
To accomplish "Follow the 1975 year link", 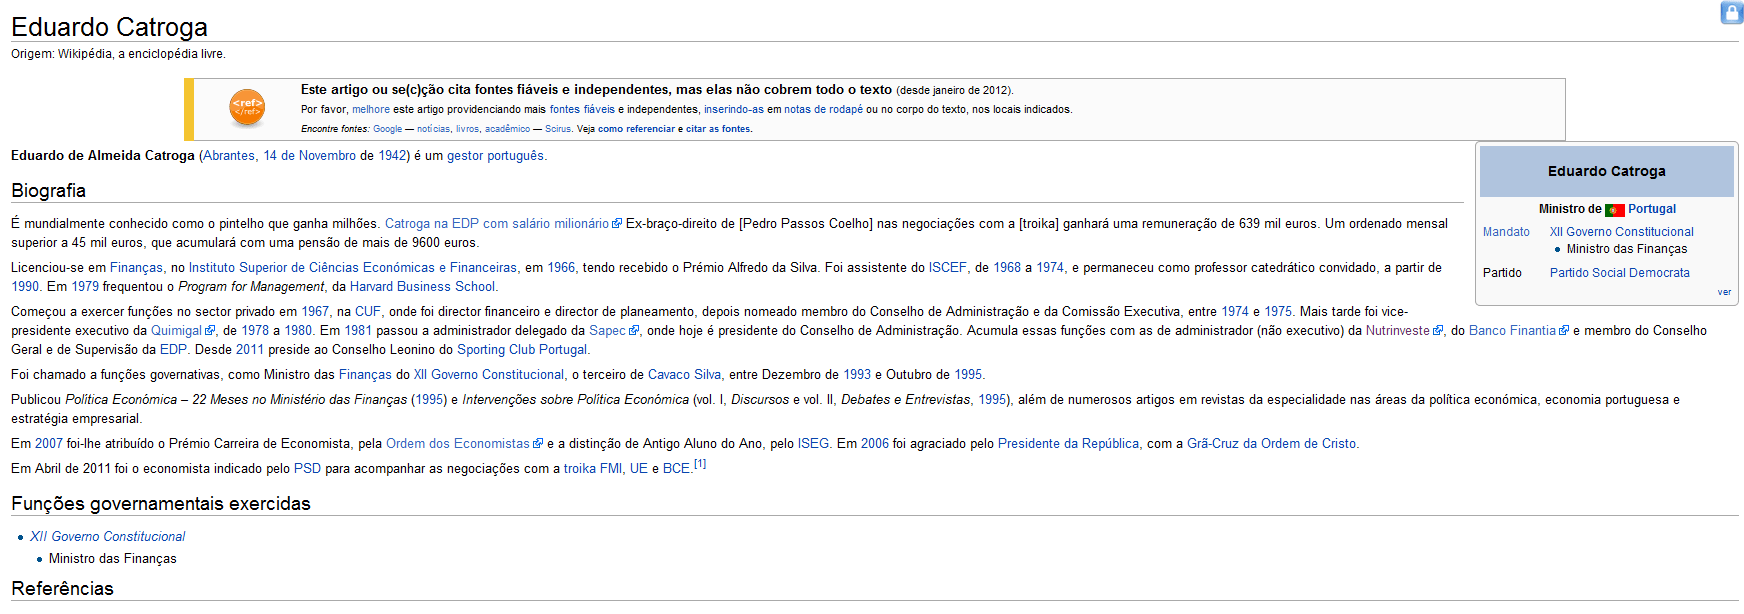I will (1278, 312).
